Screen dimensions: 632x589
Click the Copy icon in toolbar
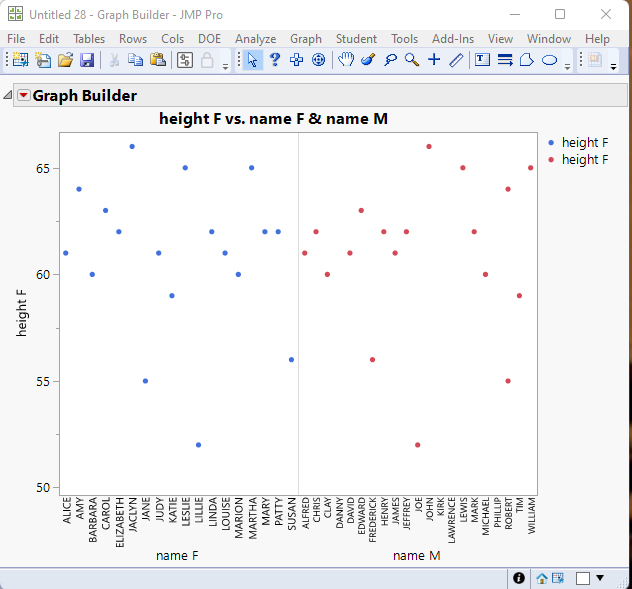(x=135, y=60)
